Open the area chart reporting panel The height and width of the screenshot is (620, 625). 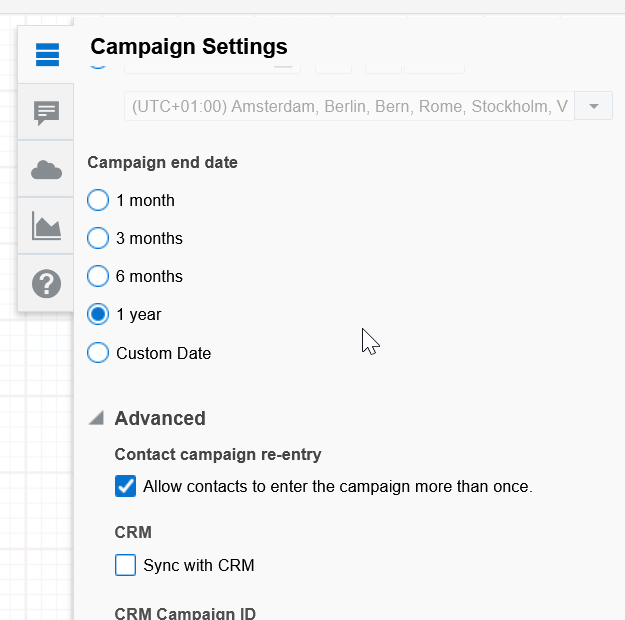click(x=47, y=227)
